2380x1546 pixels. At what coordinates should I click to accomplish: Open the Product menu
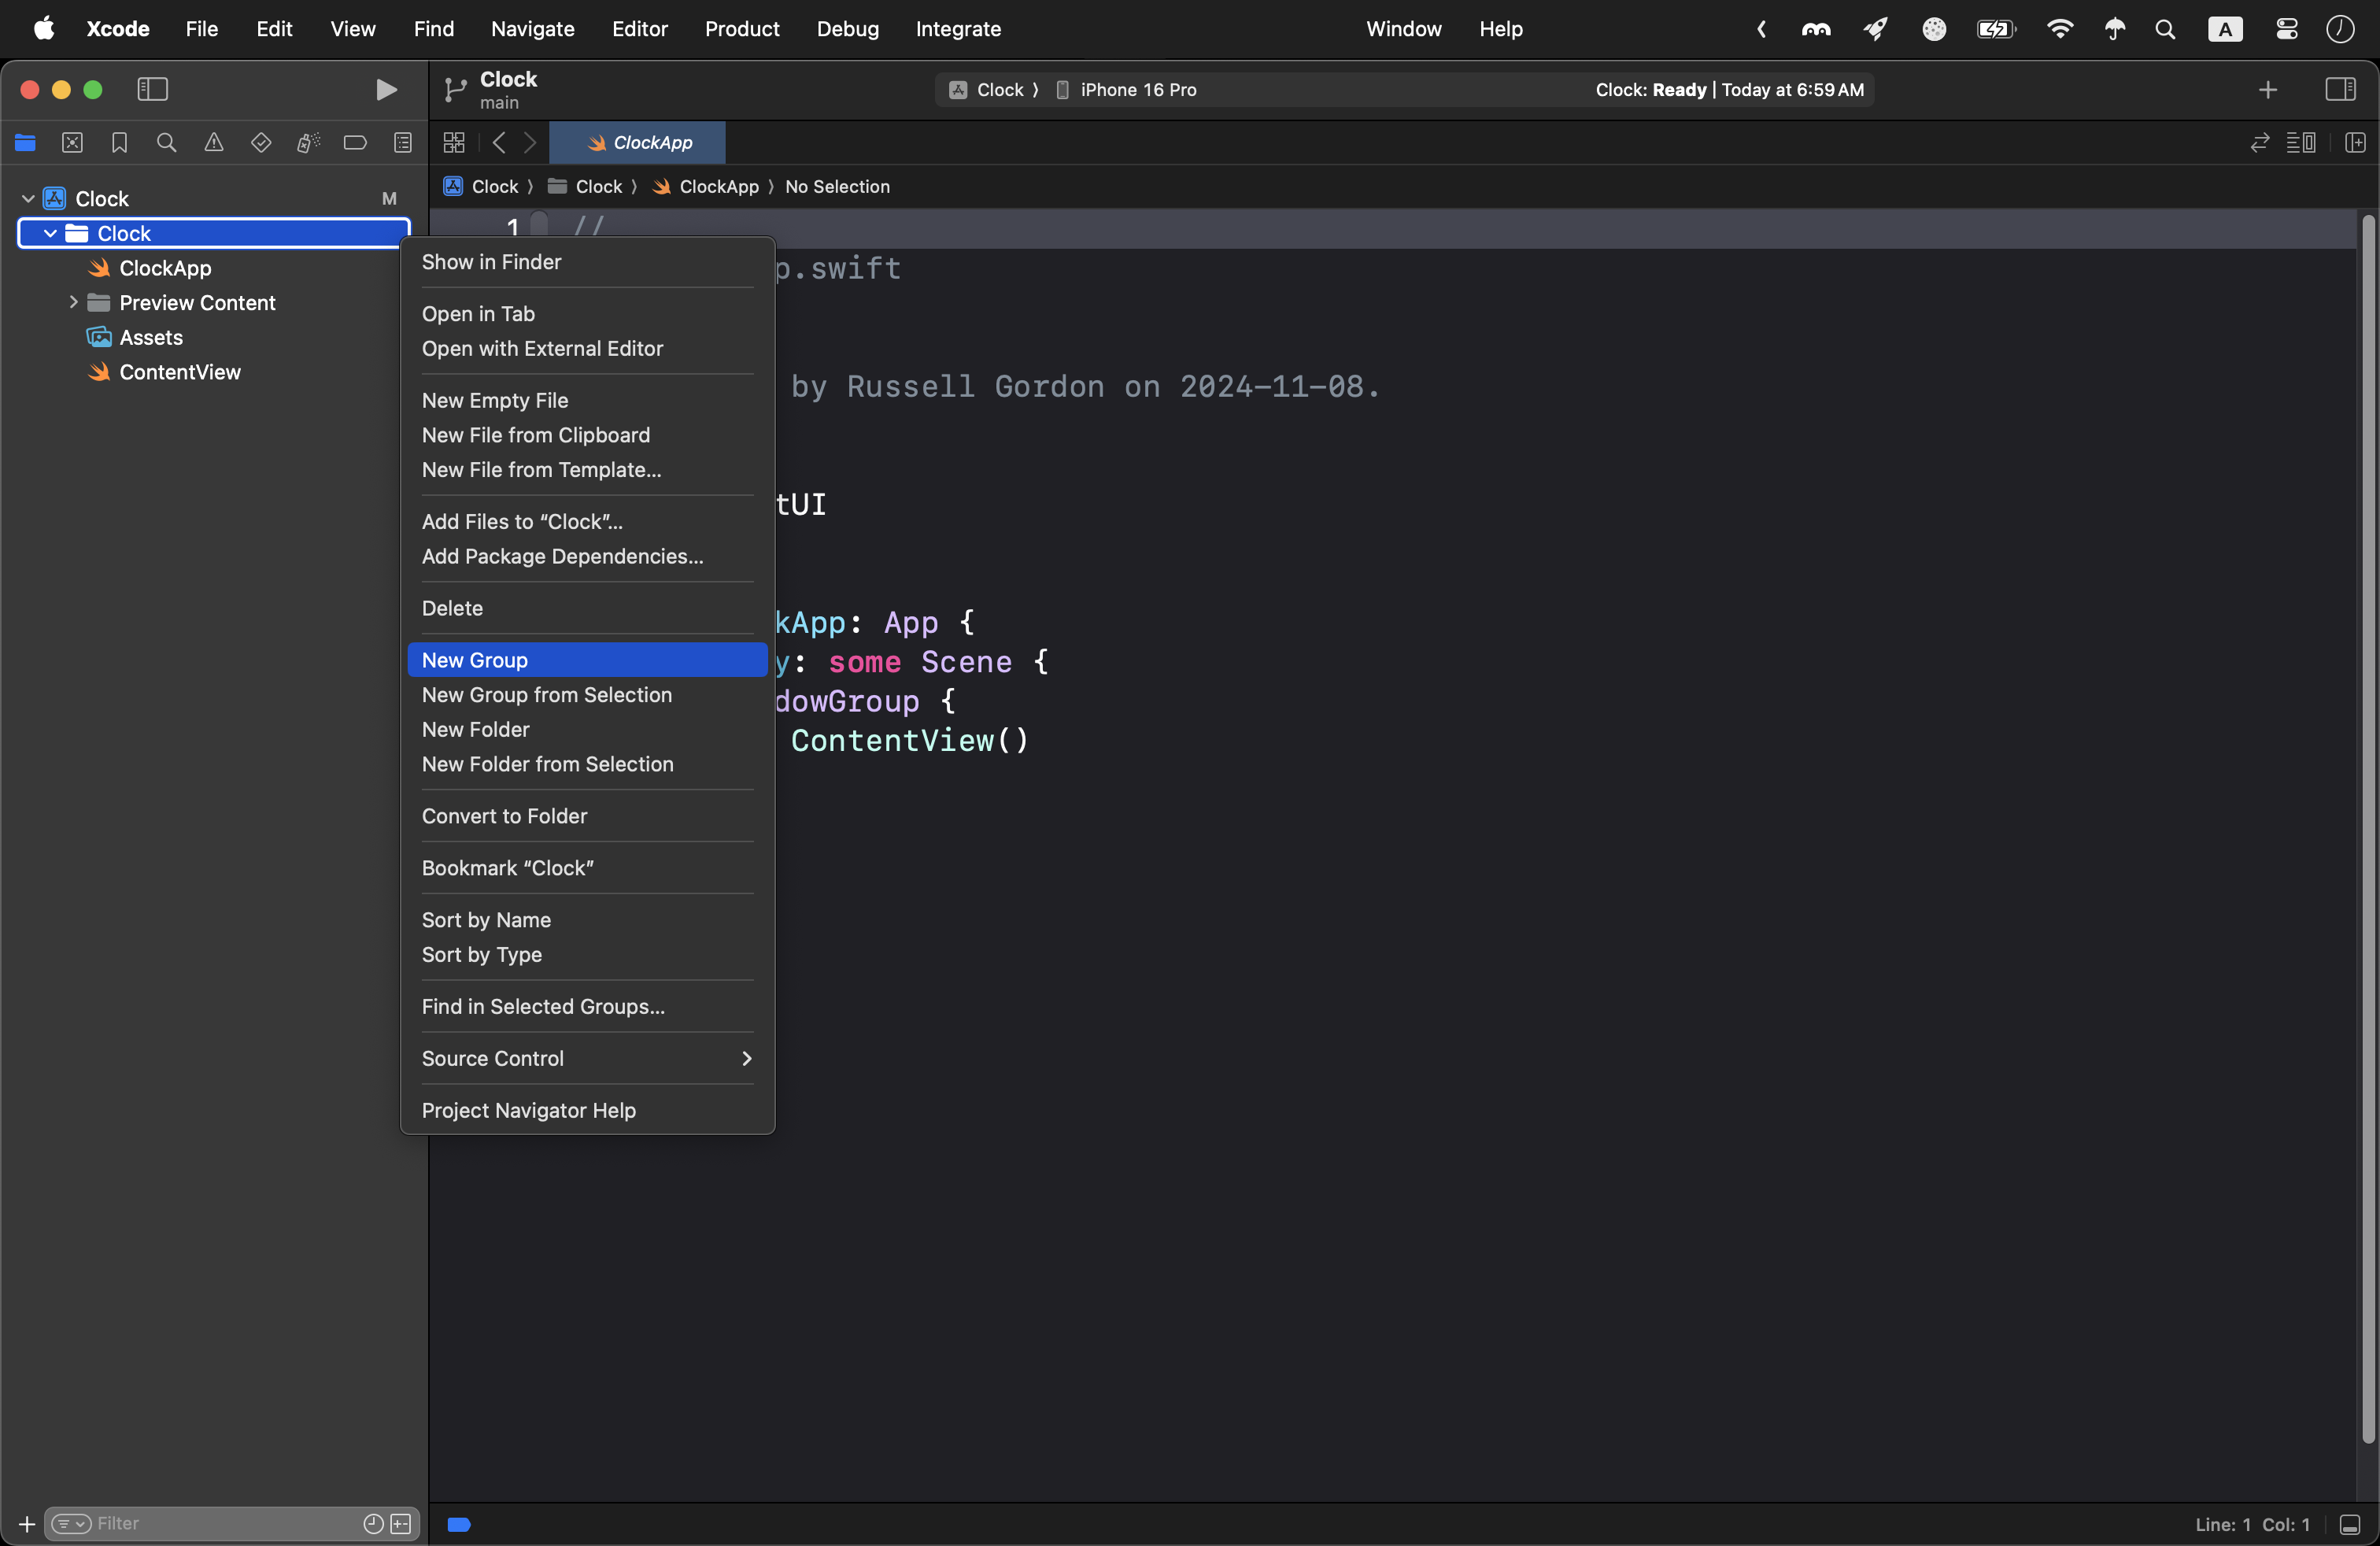pyautogui.click(x=741, y=29)
